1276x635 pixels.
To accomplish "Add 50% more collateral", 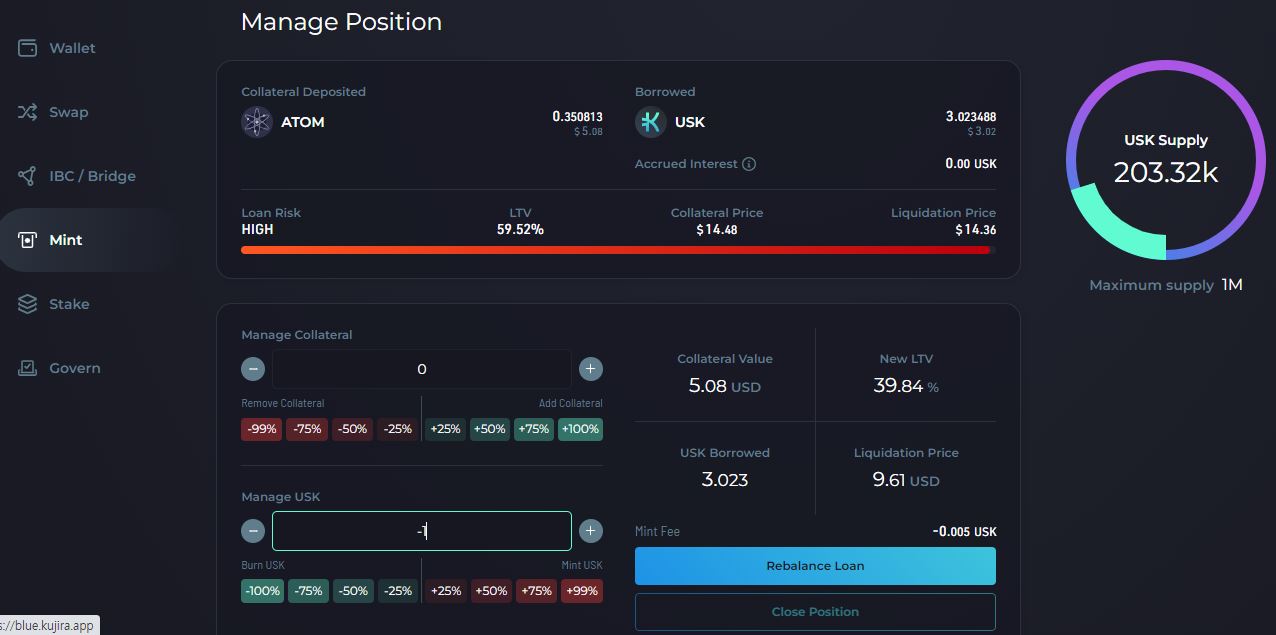I will click(490, 429).
